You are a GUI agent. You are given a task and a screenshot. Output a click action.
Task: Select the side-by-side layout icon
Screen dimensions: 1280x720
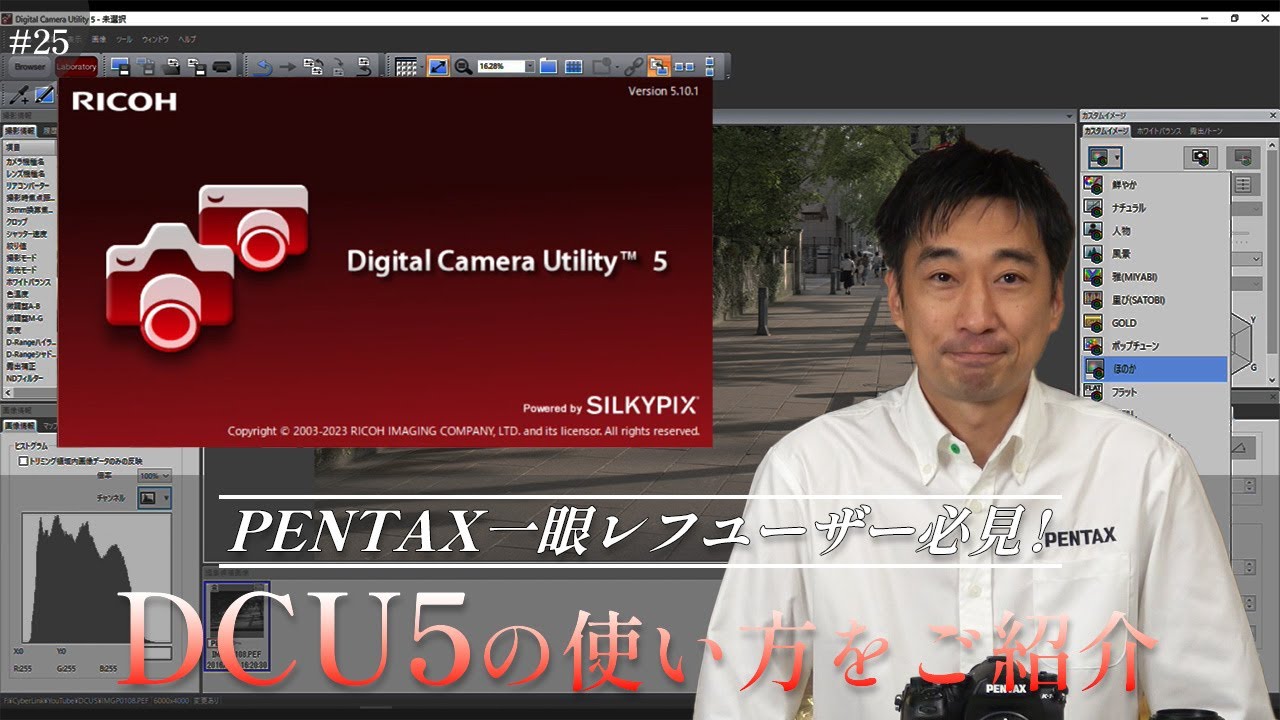[684, 67]
